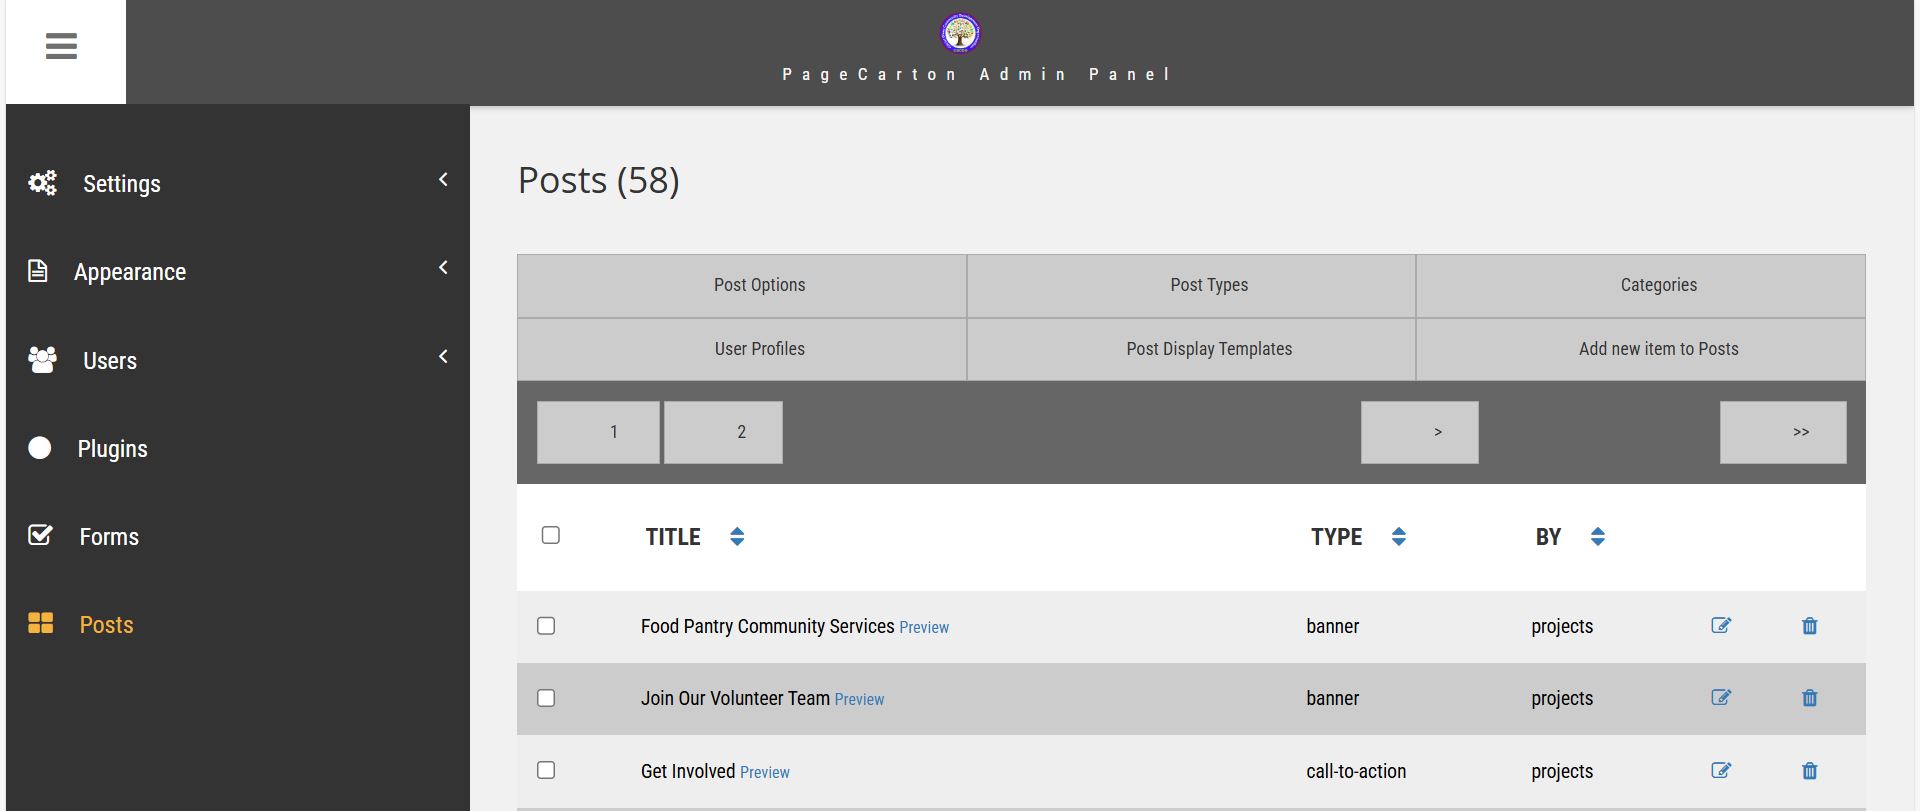
Task: Check the Food Pantry Community Services row
Action: pyautogui.click(x=546, y=626)
